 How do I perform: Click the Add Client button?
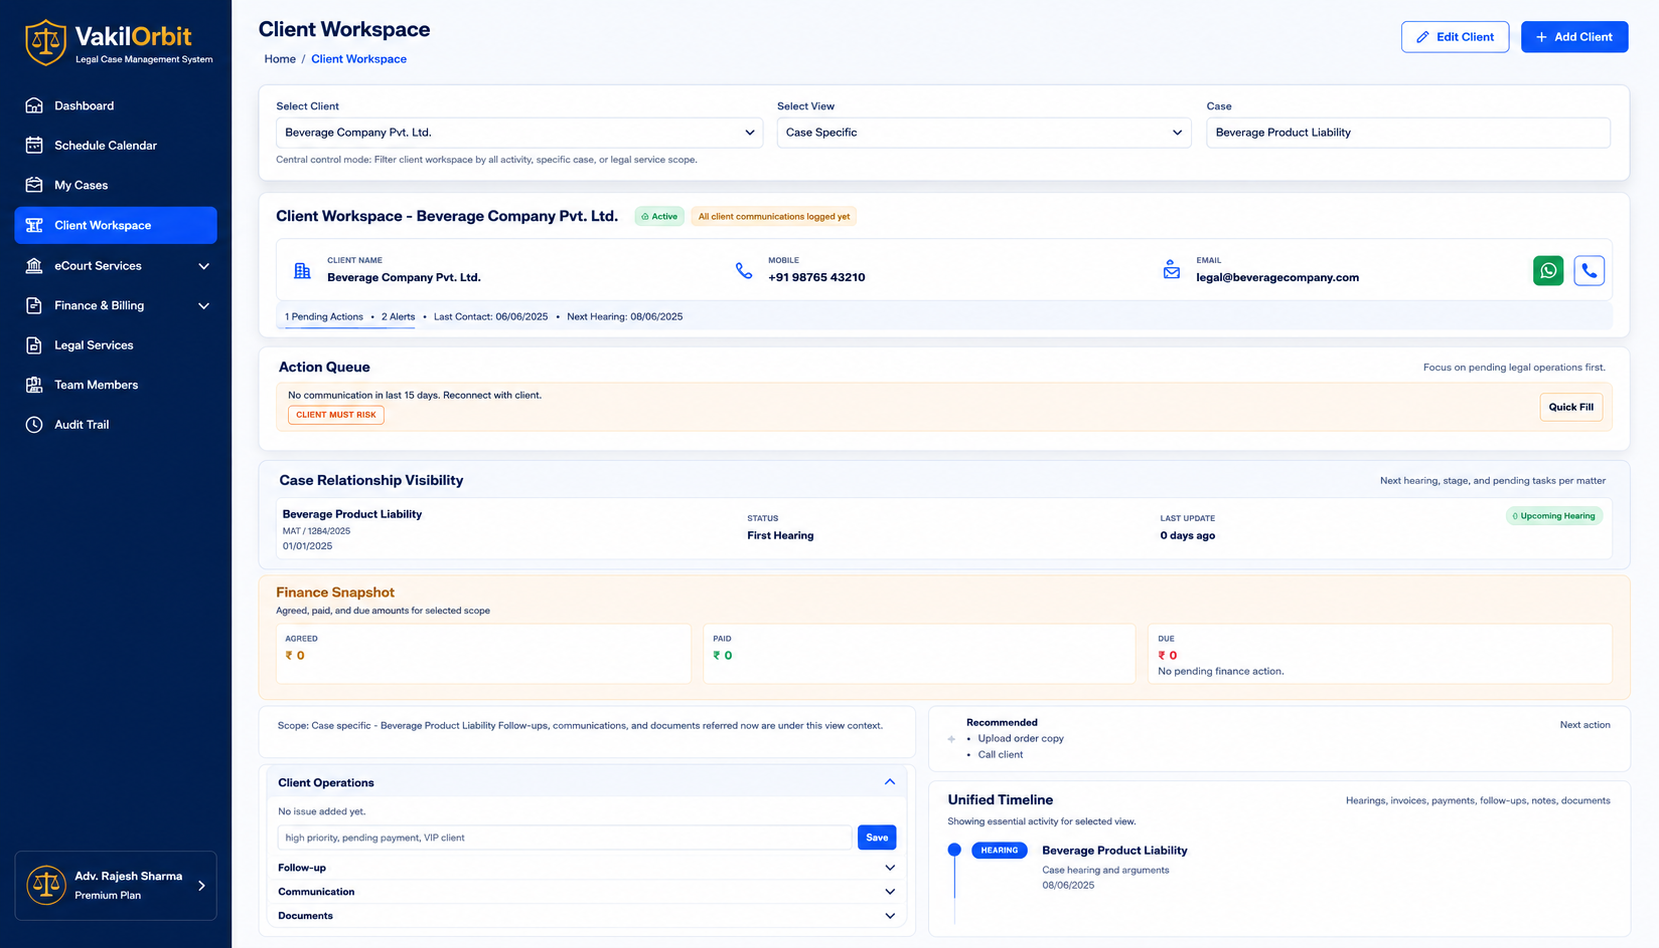click(1574, 37)
